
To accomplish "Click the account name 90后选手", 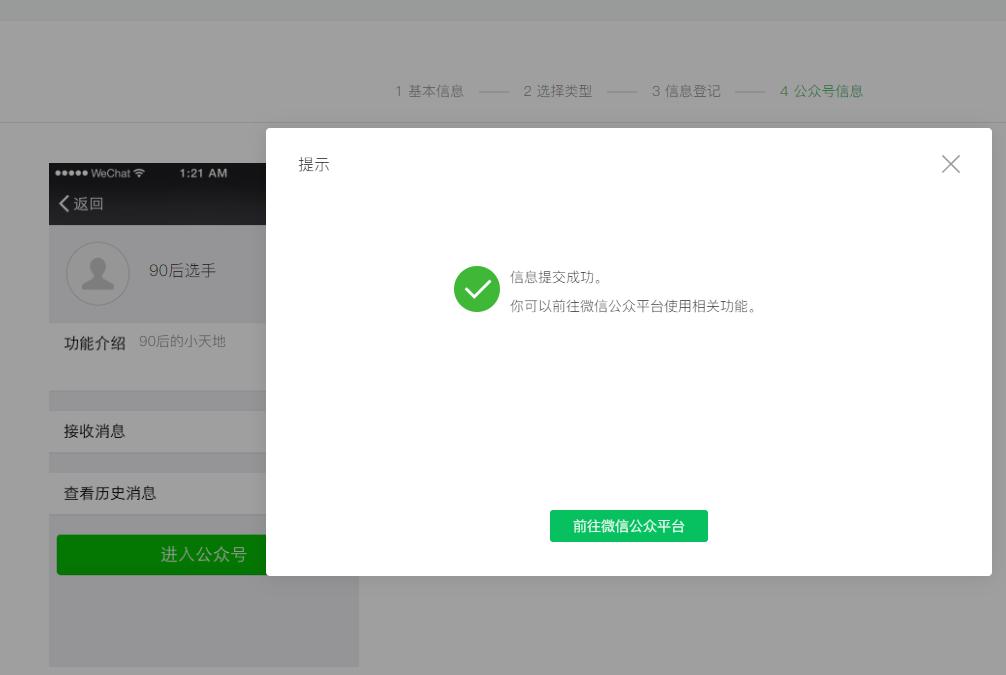I will tap(182, 270).
